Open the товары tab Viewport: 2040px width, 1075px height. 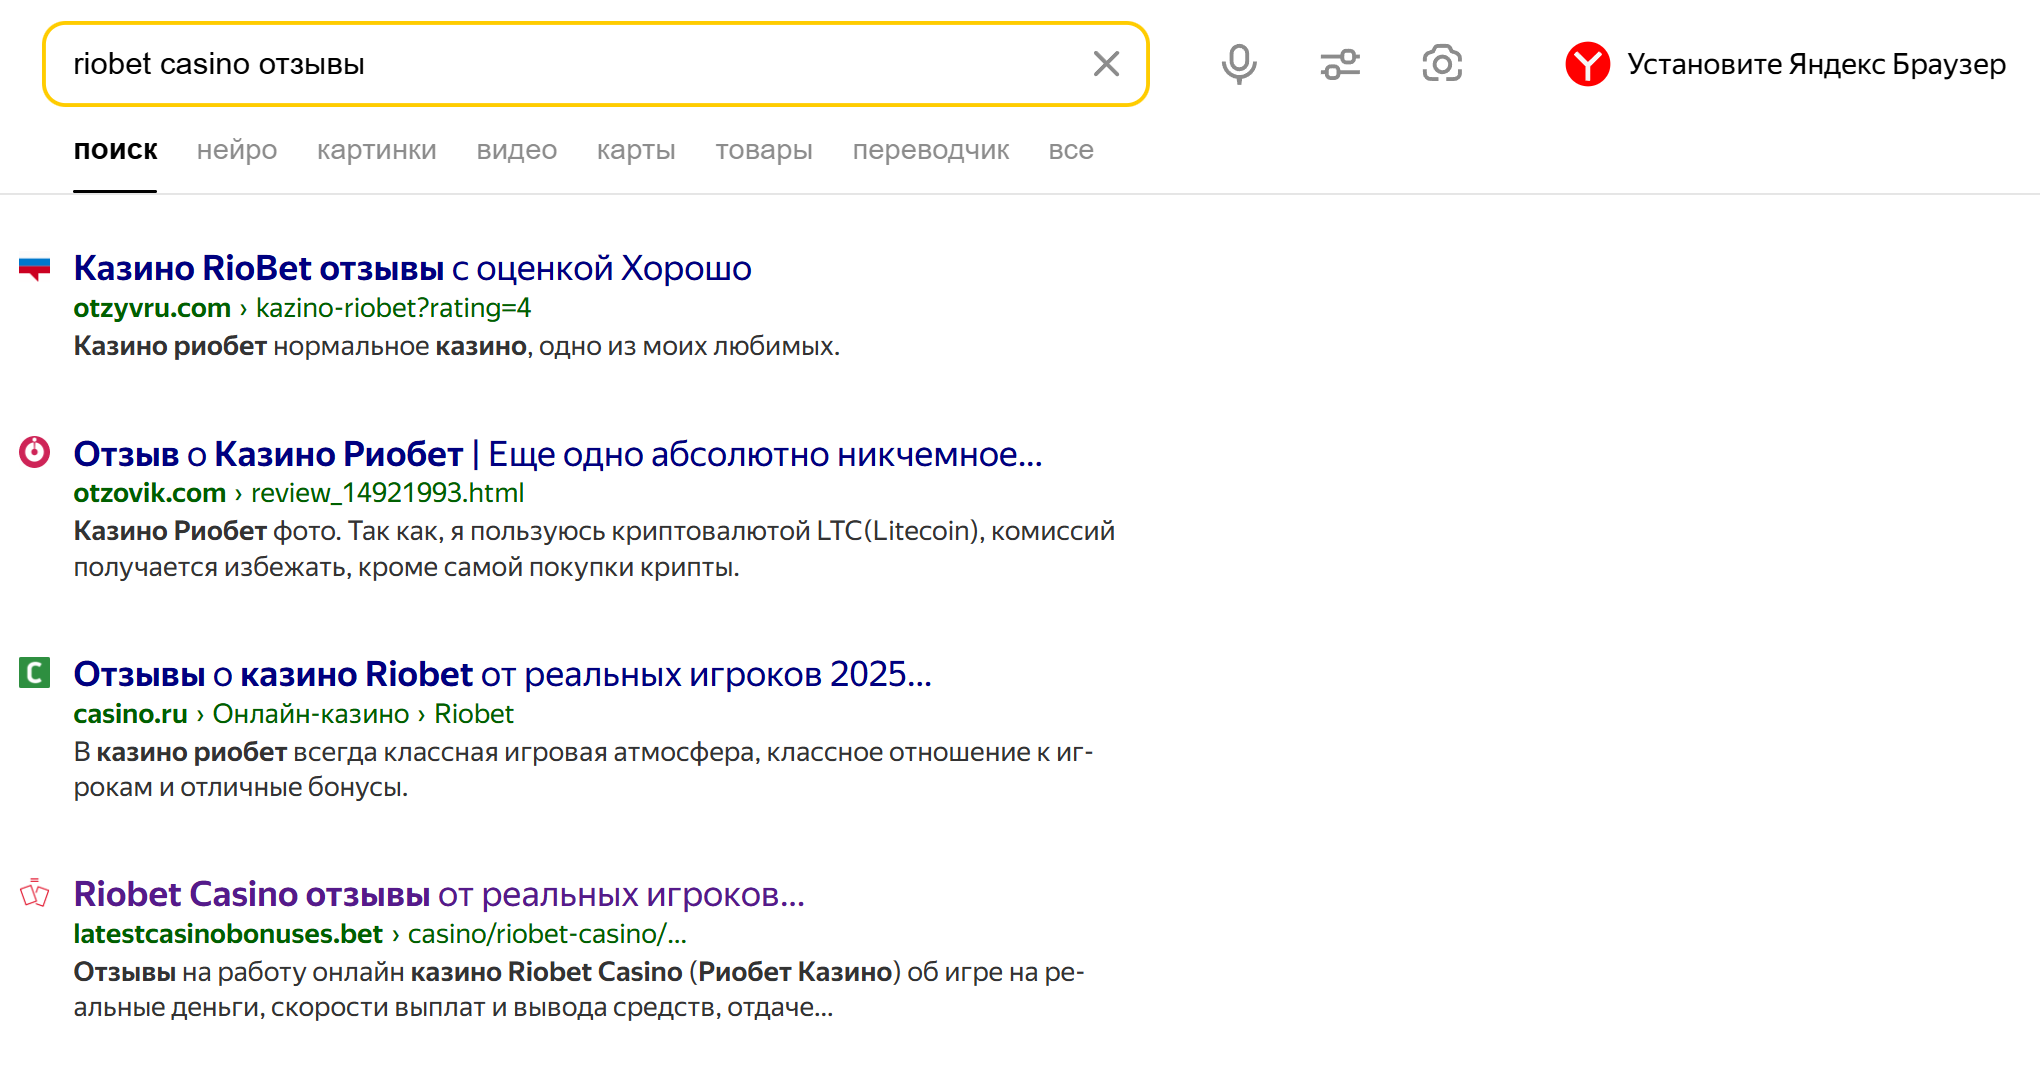pyautogui.click(x=764, y=150)
